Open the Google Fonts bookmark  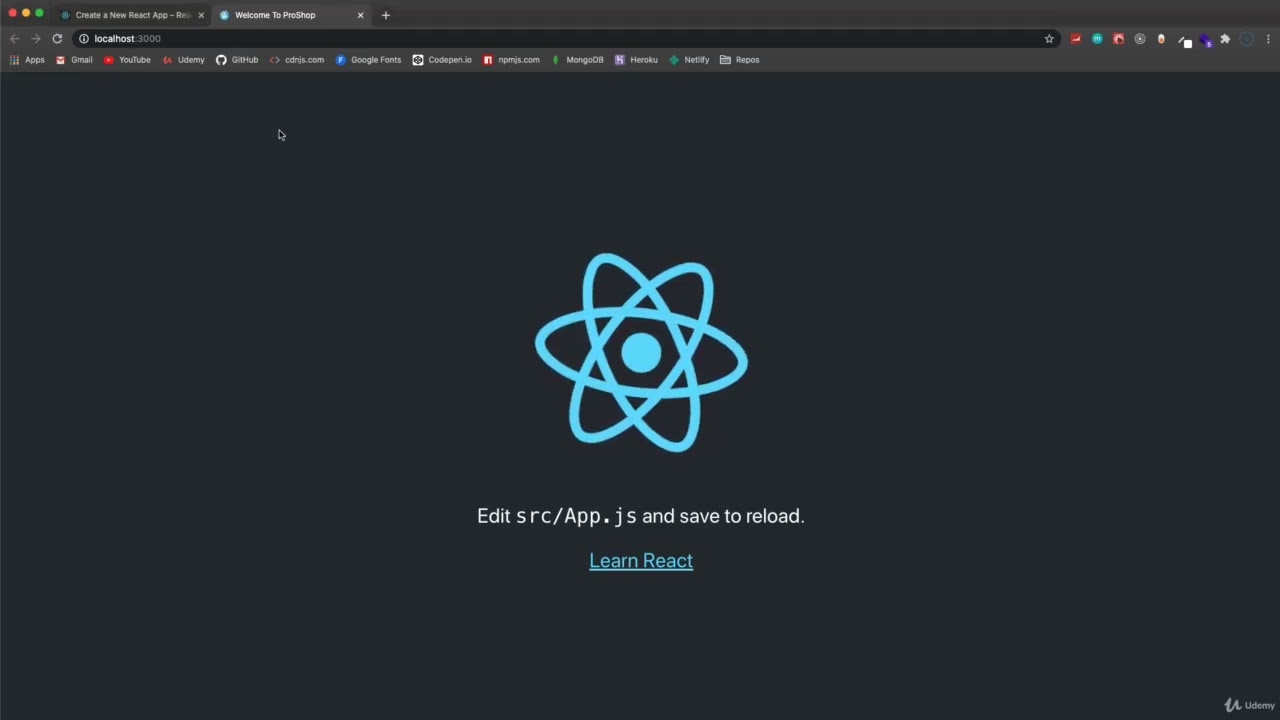(368, 60)
